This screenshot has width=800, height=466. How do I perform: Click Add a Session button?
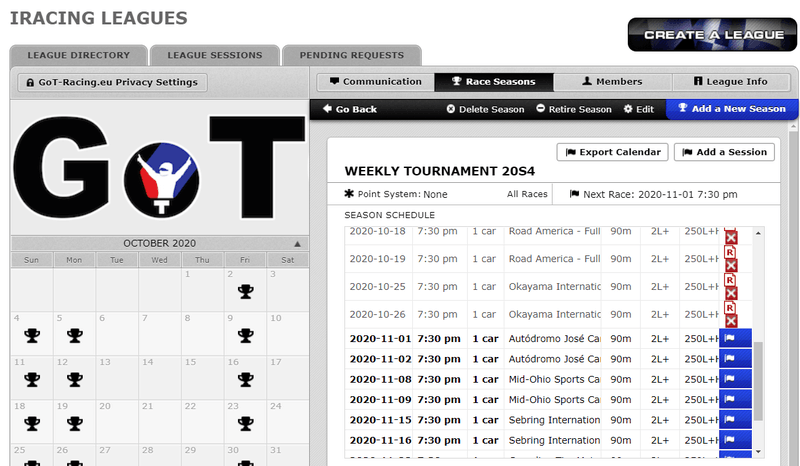724,152
